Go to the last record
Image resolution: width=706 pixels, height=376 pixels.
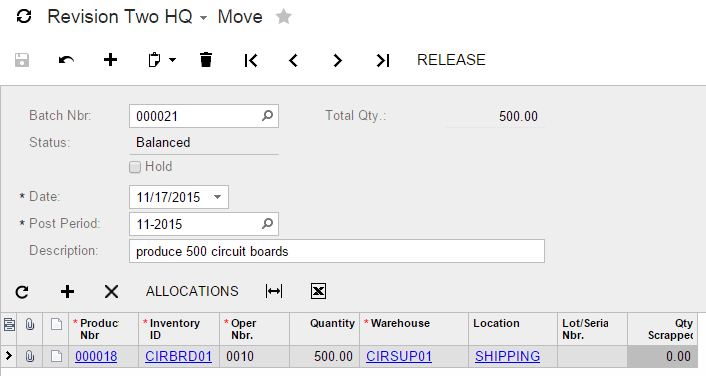click(x=382, y=60)
